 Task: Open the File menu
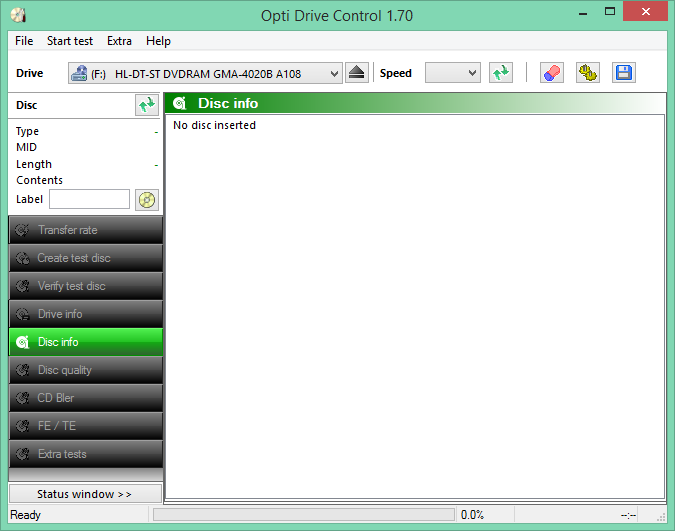[x=24, y=41]
